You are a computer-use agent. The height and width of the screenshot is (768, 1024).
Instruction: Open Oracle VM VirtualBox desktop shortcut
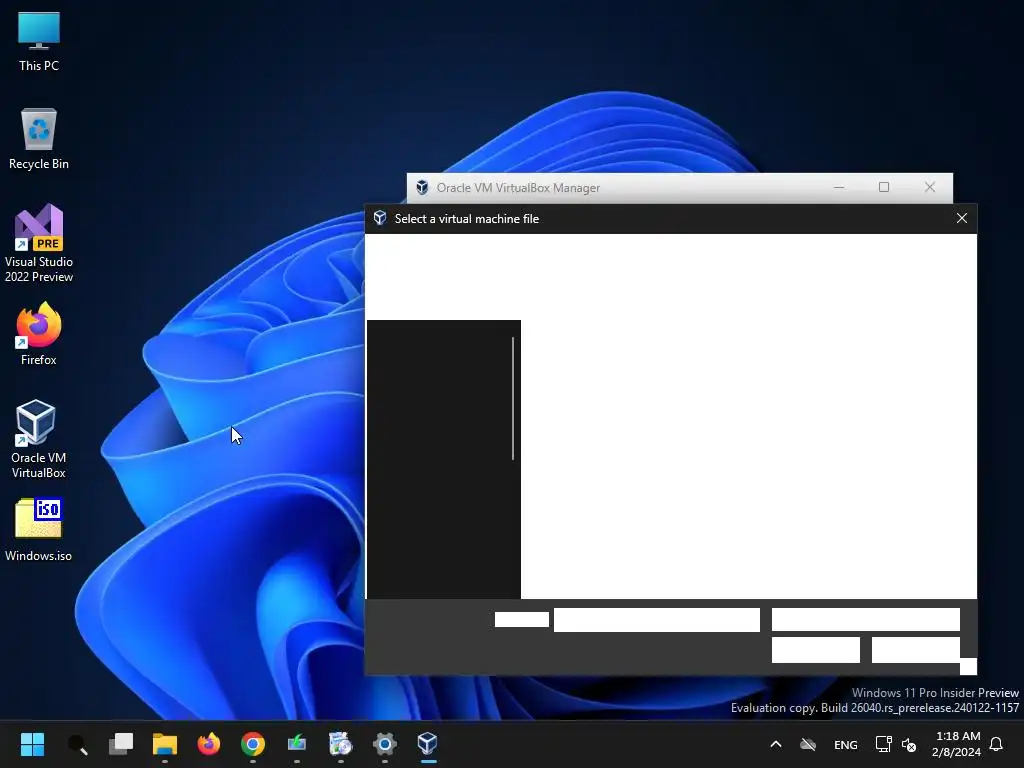coord(39,439)
